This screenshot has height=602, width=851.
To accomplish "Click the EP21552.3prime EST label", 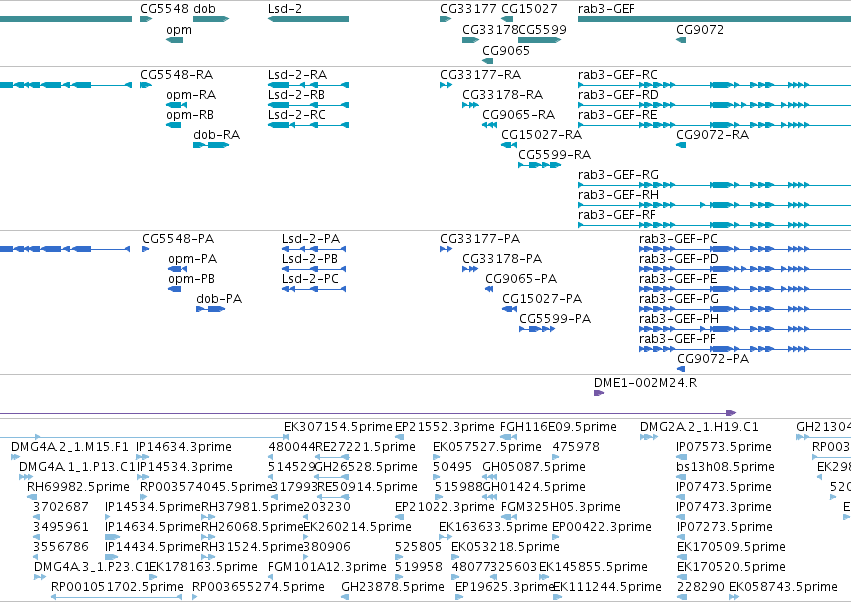I will [445, 427].
